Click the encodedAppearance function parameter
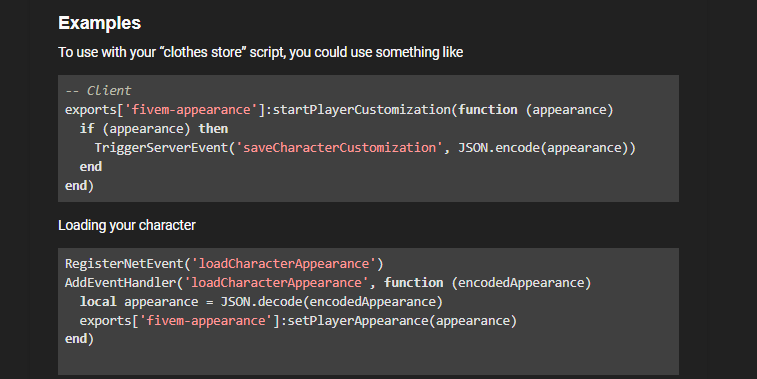The height and width of the screenshot is (379, 757). click(521, 282)
